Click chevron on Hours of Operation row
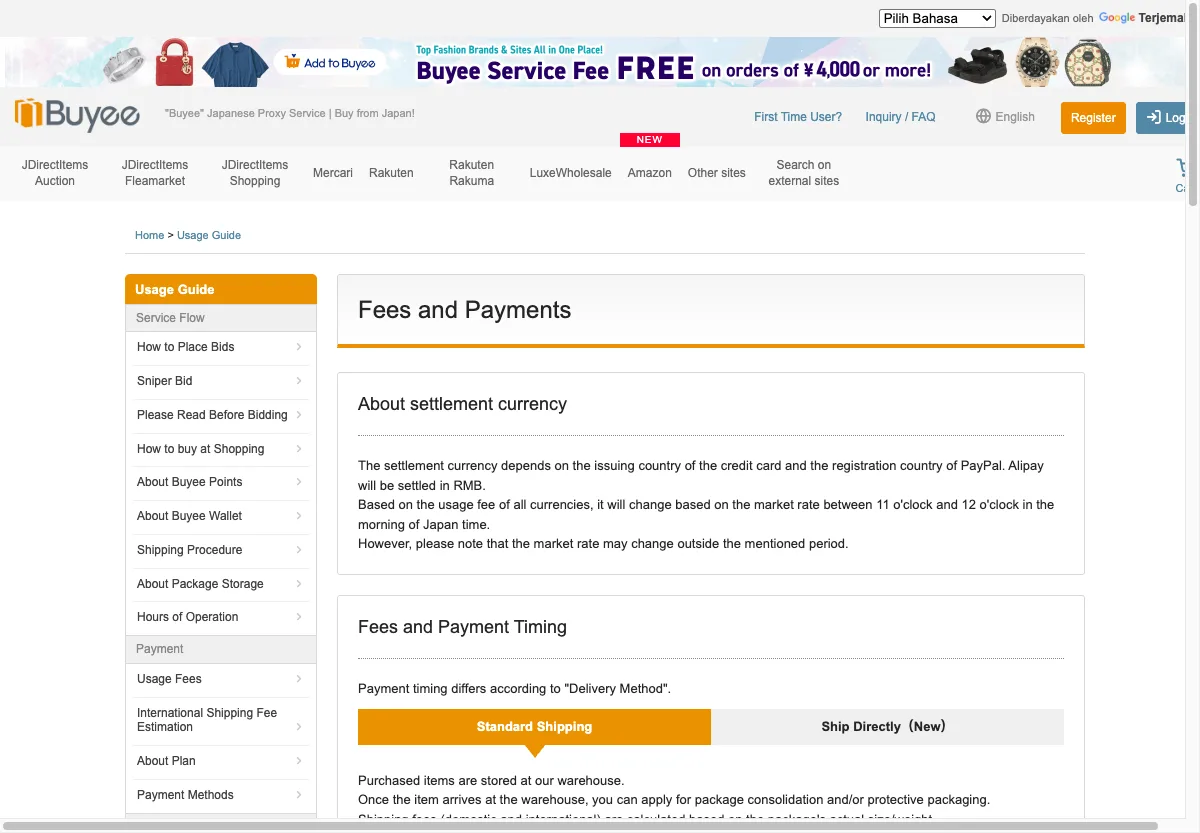The height and width of the screenshot is (833, 1200). pos(299,617)
